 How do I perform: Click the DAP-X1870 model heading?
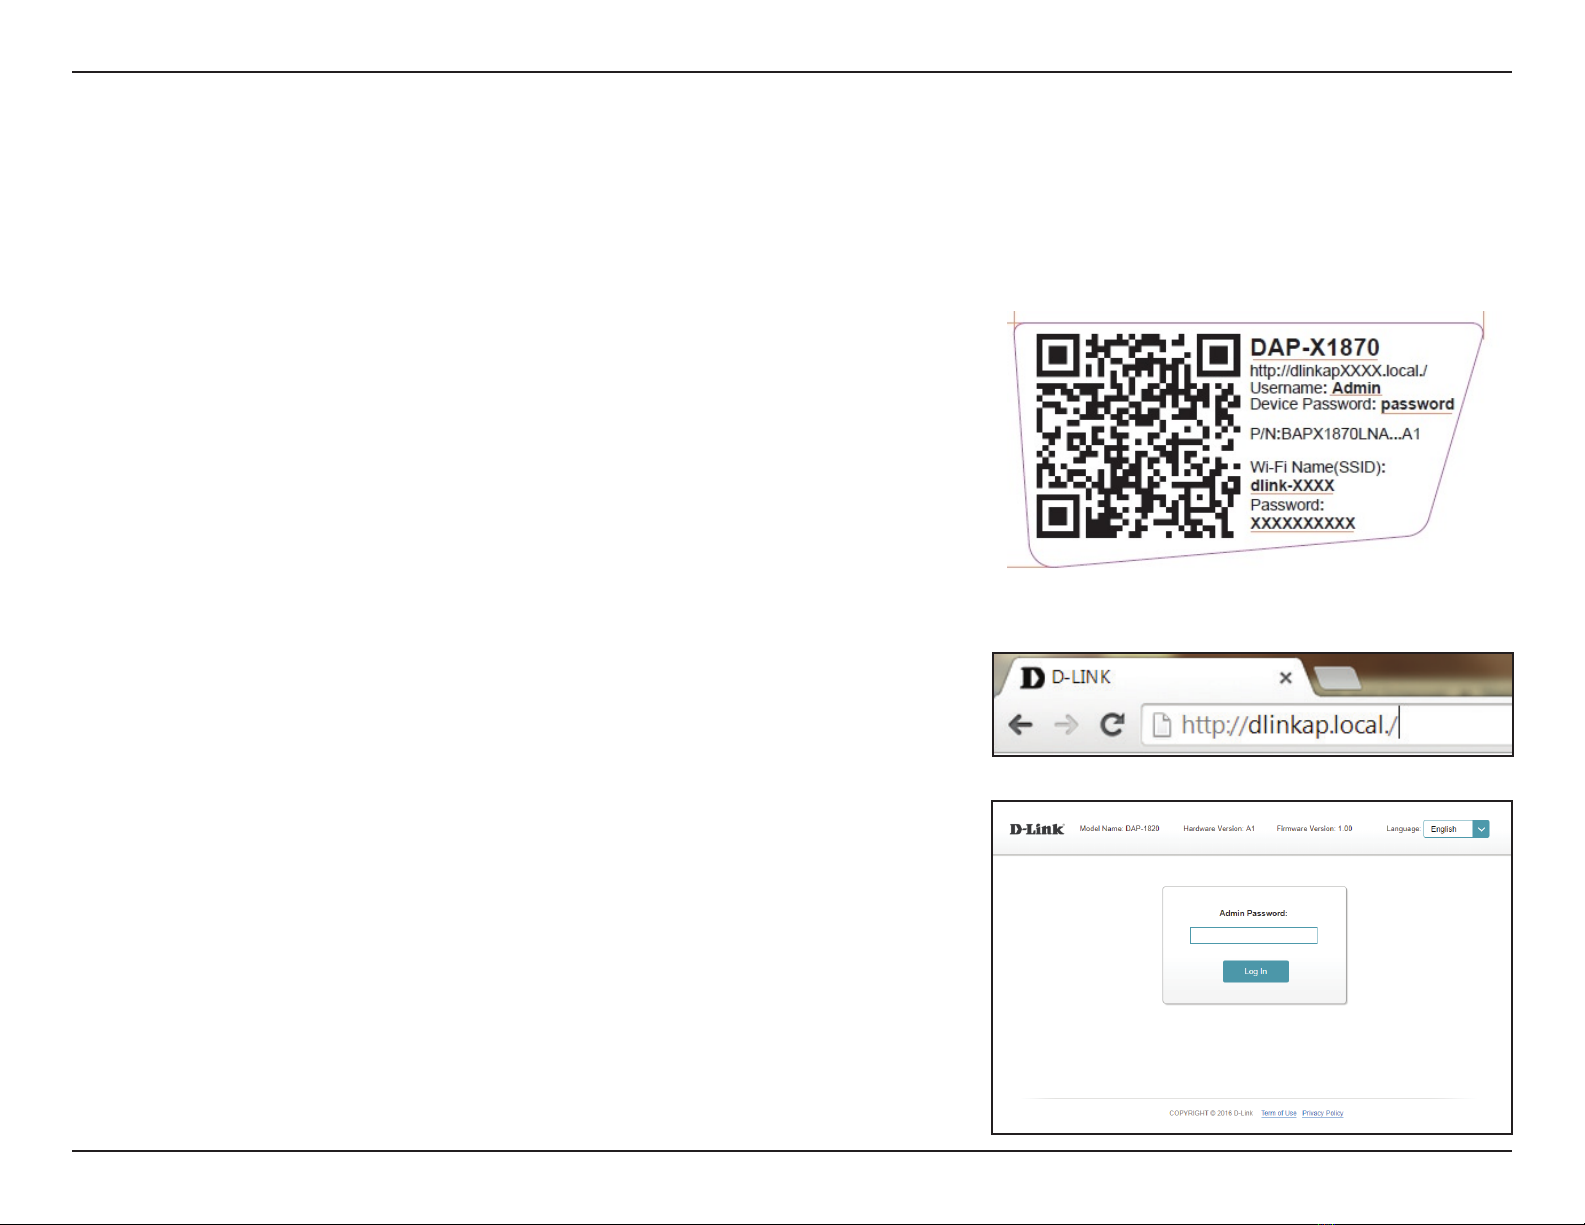point(1315,347)
